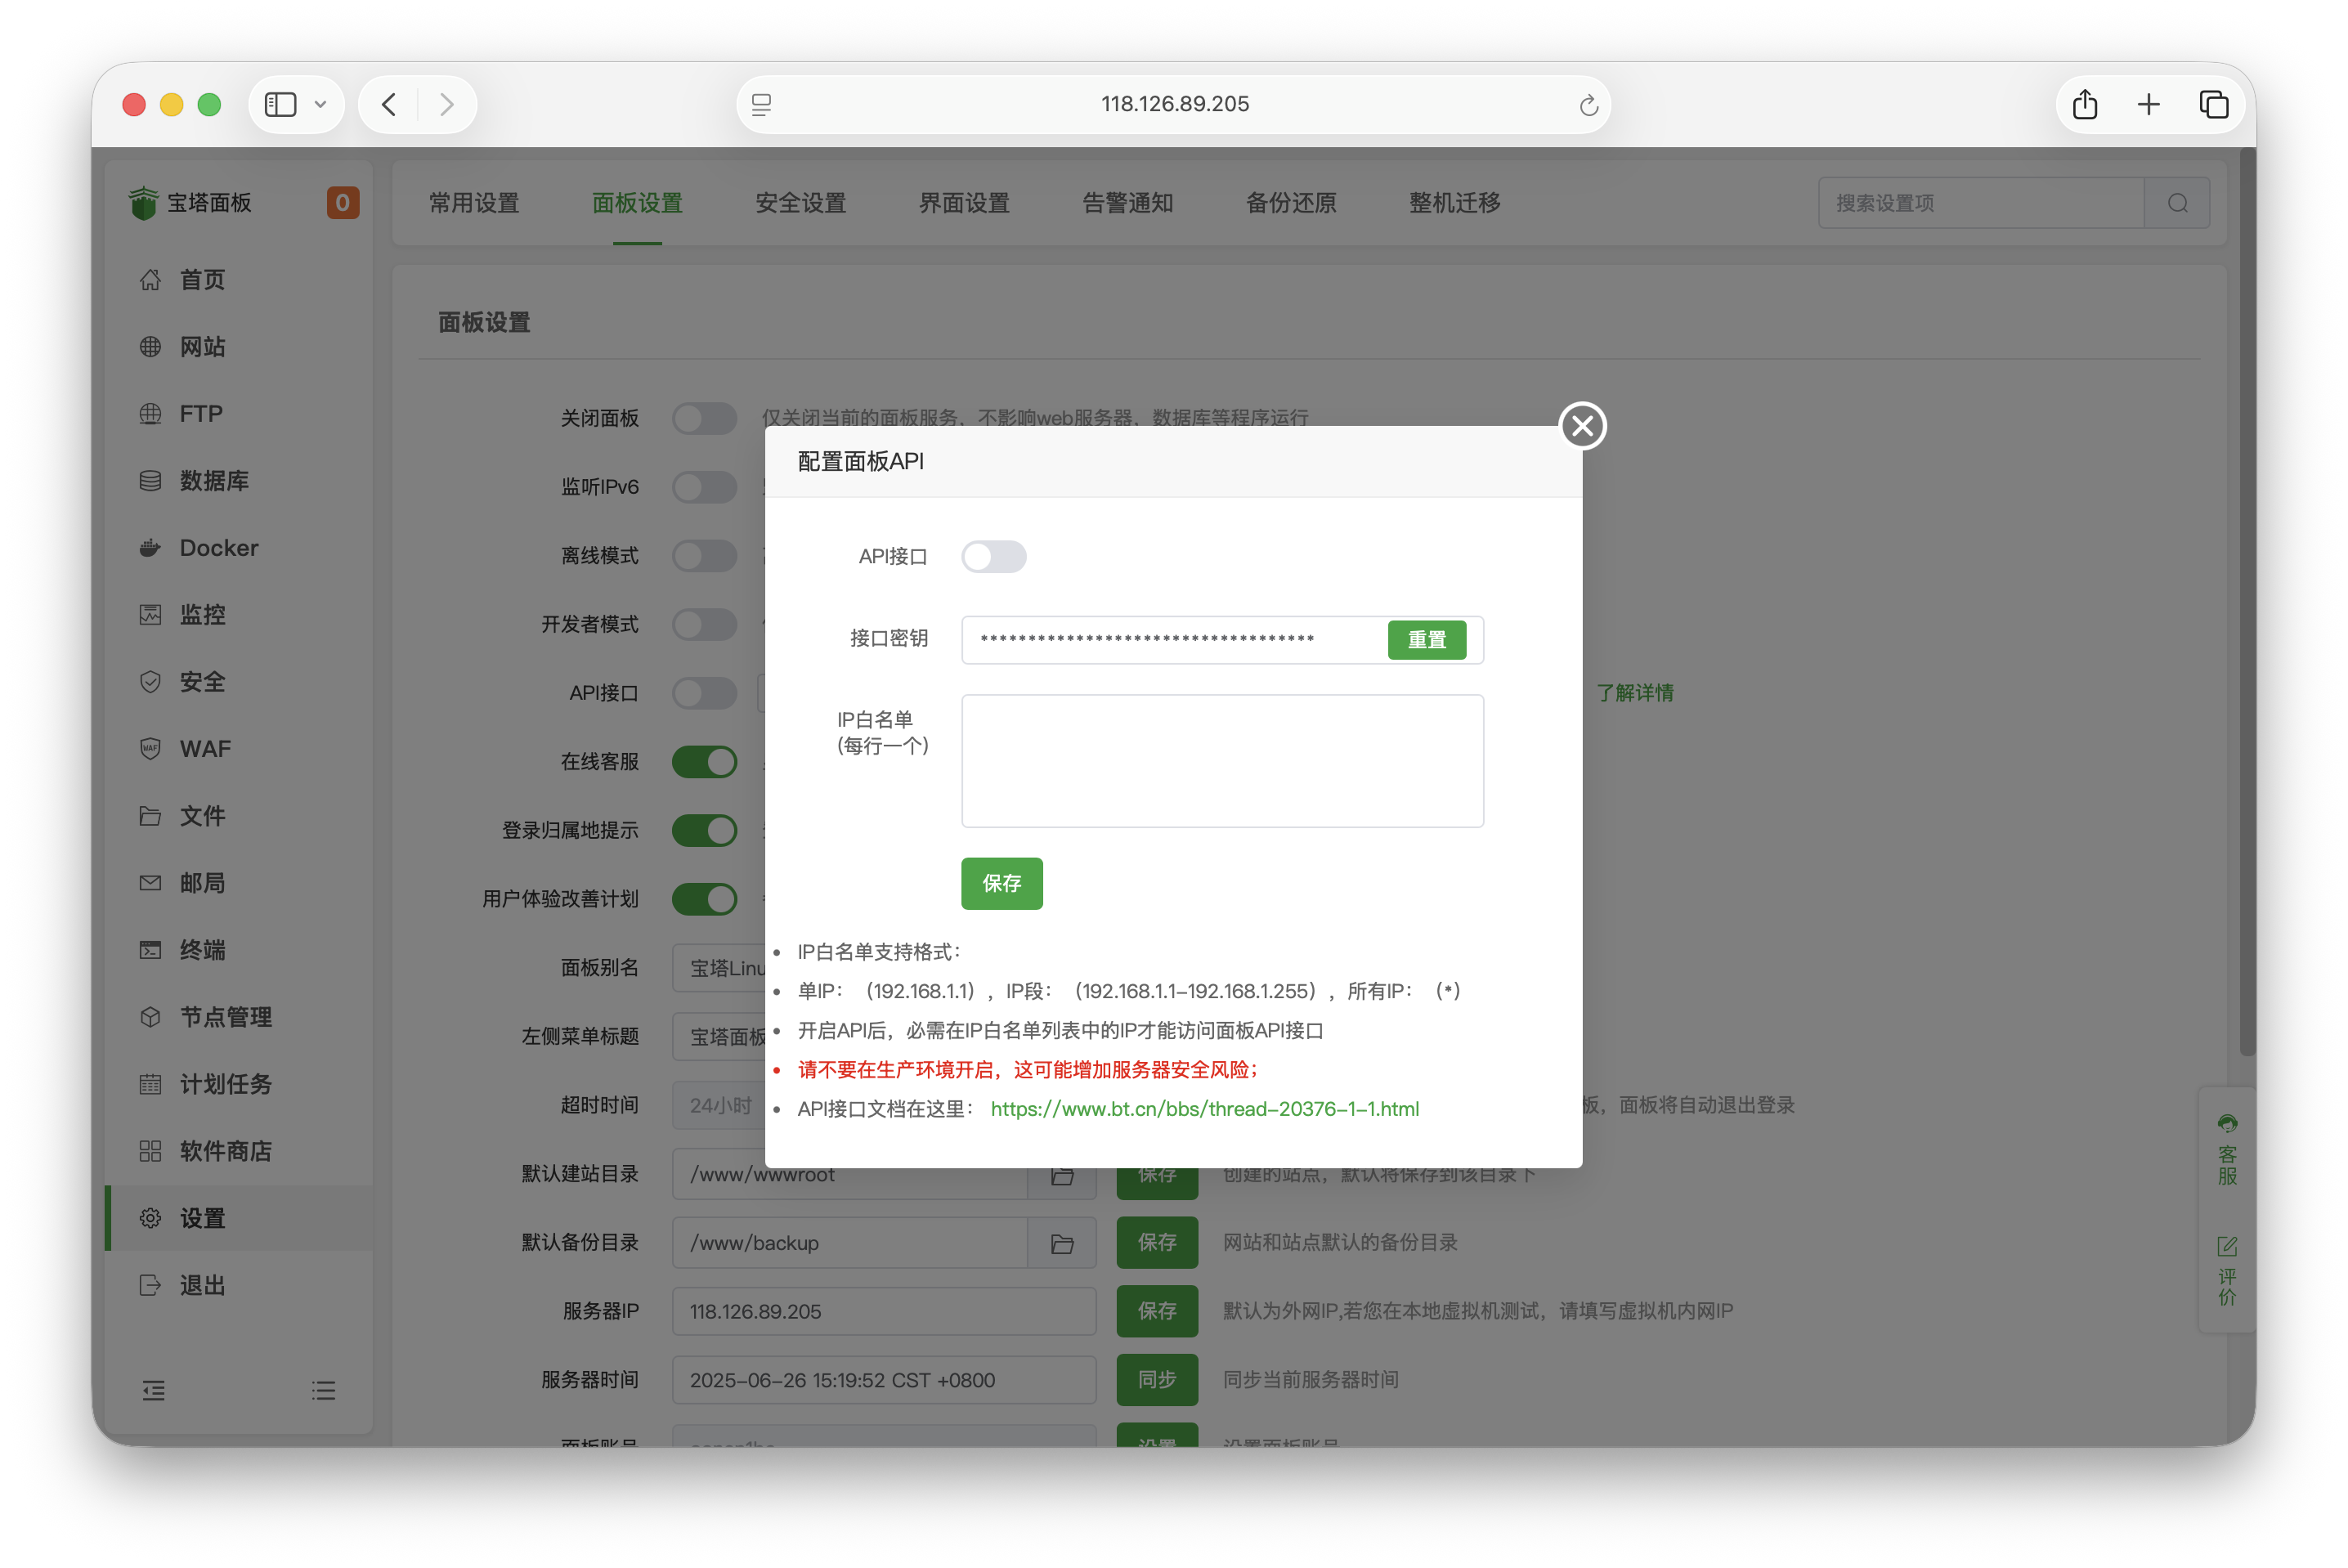Open the 终端 terminal section
The image size is (2348, 1568).
tap(200, 950)
